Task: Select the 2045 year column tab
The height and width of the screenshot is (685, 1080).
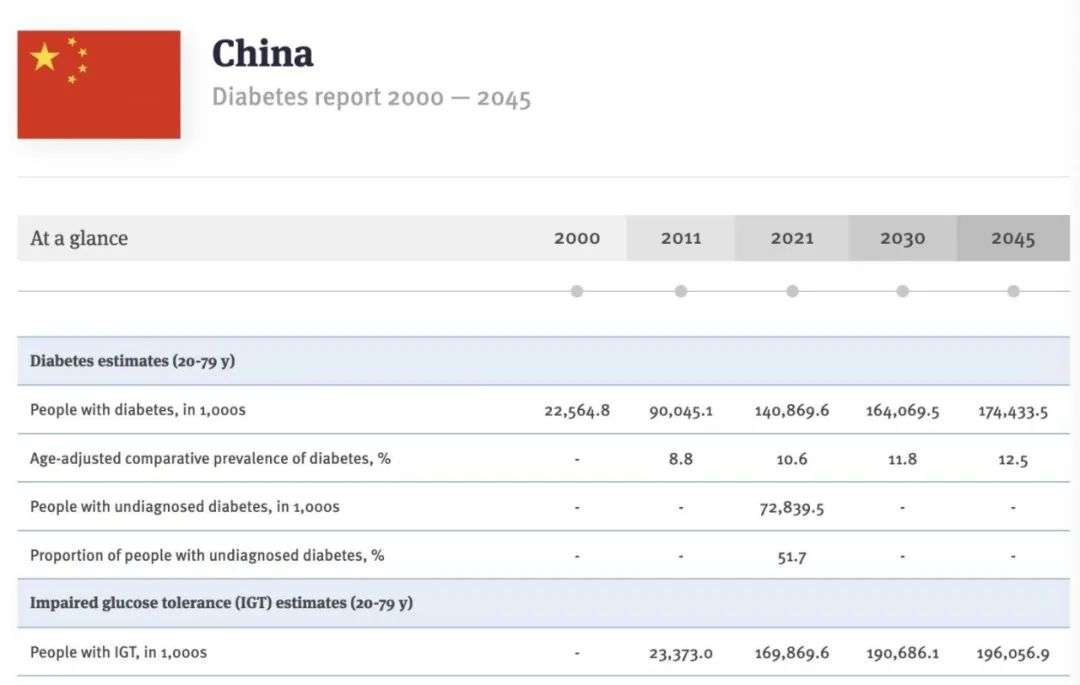Action: pos(1013,238)
